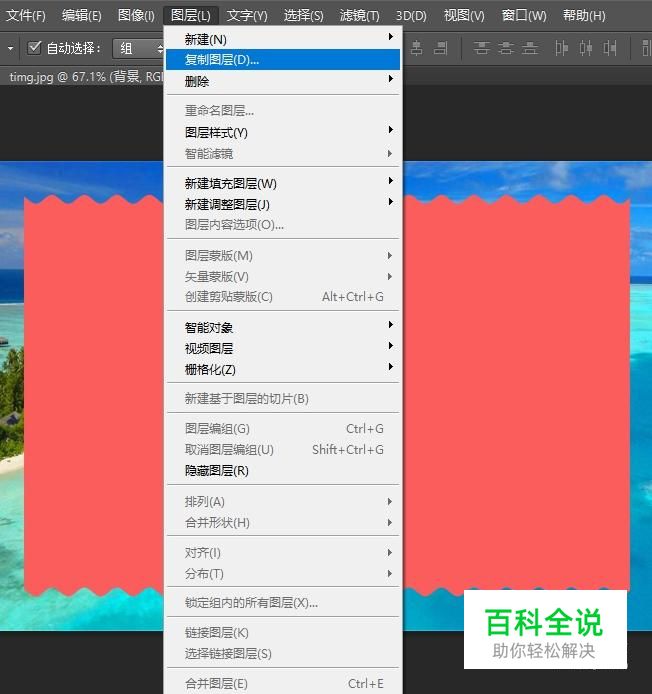Click the 图层内容选项(O)... entry
This screenshot has width=652, height=694.
(x=283, y=225)
